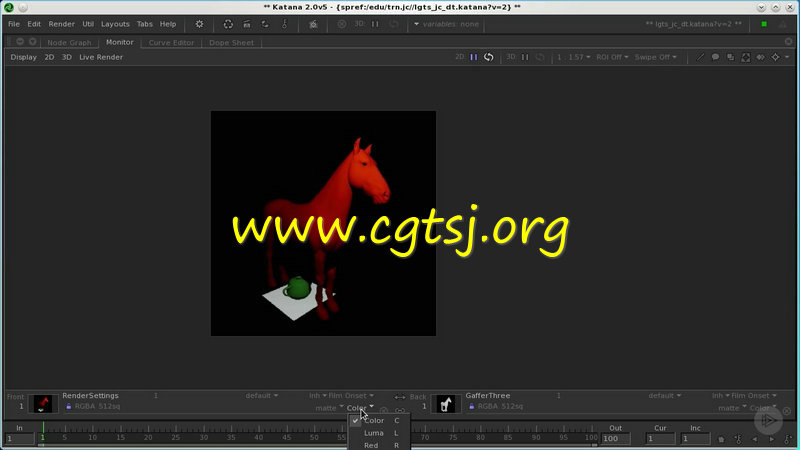Viewport: 800px width, 450px height.
Task: Click the speech bubble annotation icon
Action: coord(715,57)
